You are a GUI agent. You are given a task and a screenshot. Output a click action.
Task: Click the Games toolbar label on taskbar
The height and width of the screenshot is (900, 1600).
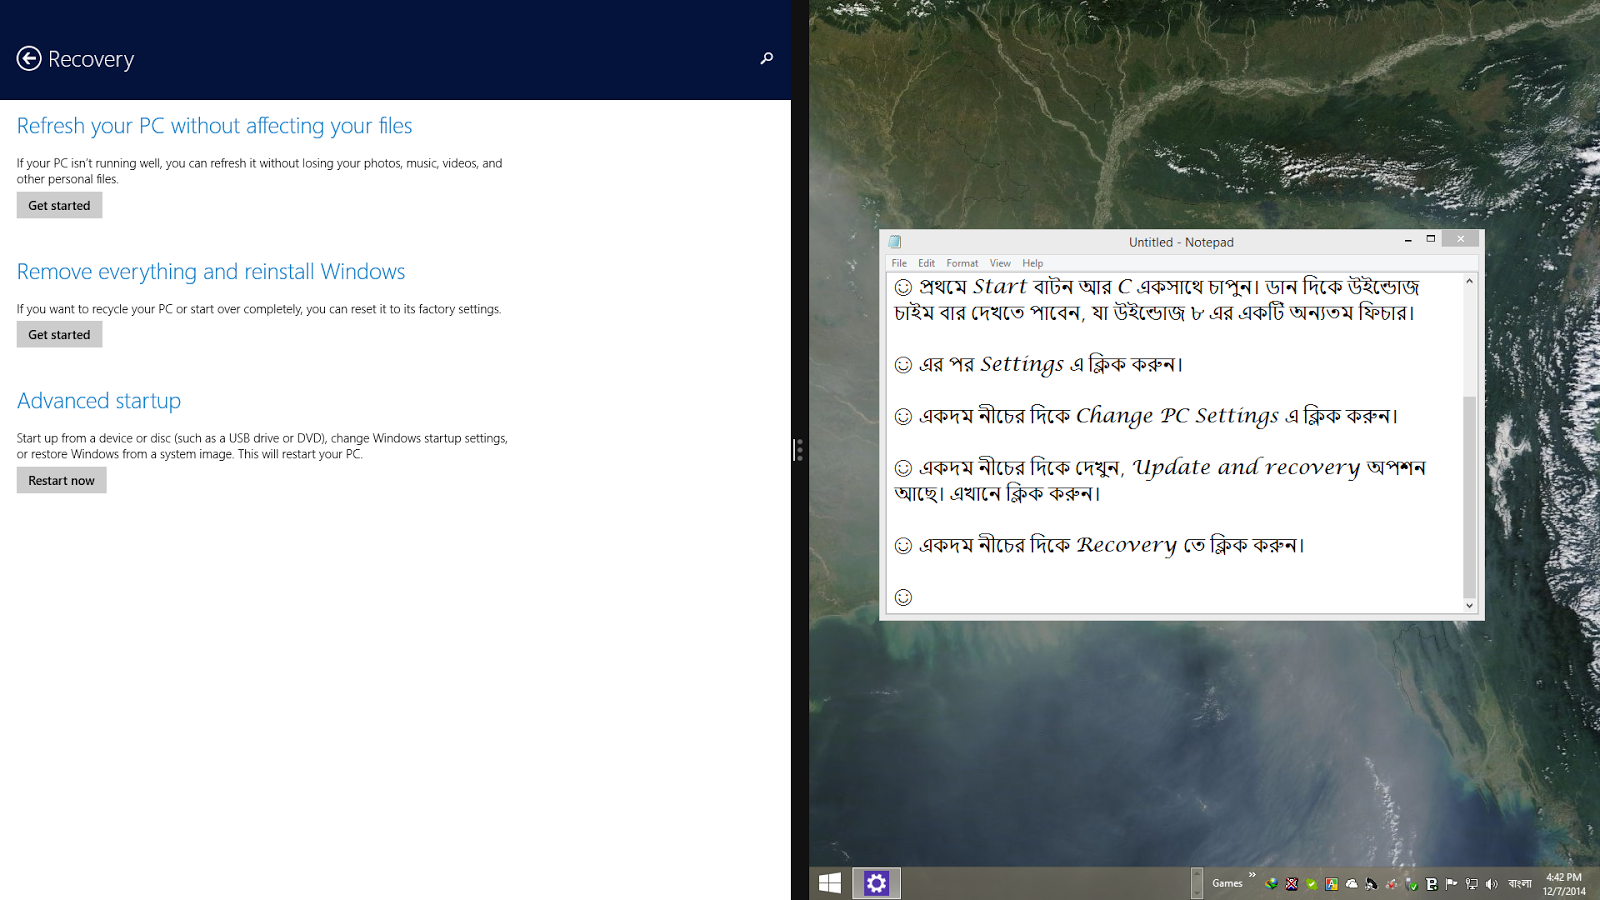click(x=1227, y=883)
